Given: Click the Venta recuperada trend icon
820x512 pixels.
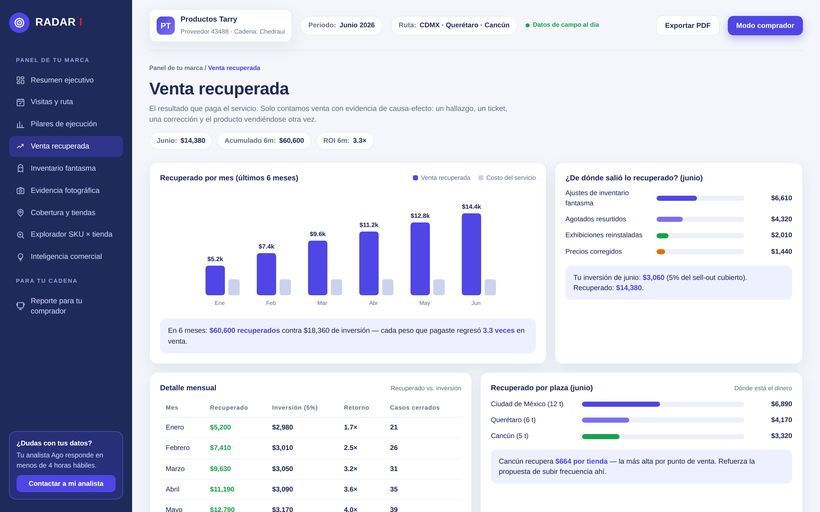Looking at the screenshot, I should 20,146.
